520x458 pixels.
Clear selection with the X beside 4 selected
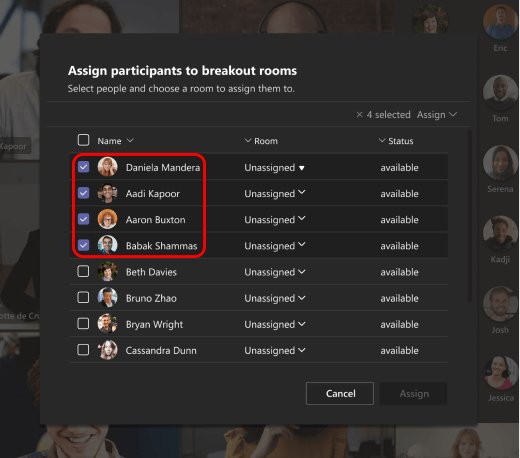(x=359, y=115)
